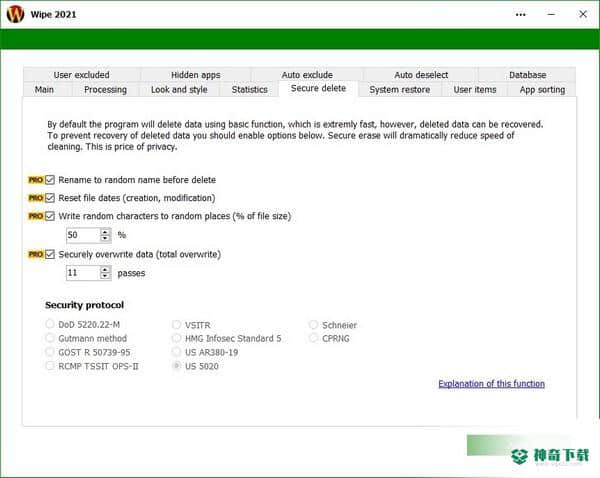Viewport: 600px width, 478px height.
Task: Click the percent input field showing 50
Action: (x=83, y=235)
